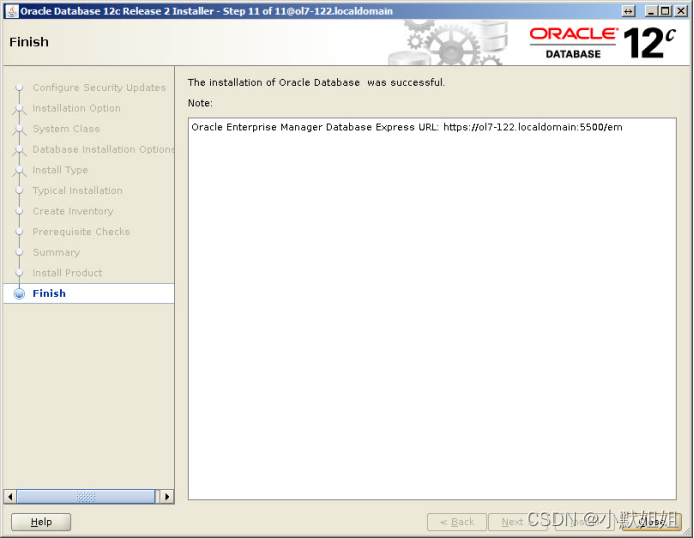Viewport: 694px width, 538px height.
Task: Click the disabled Next button
Action: [517, 522]
